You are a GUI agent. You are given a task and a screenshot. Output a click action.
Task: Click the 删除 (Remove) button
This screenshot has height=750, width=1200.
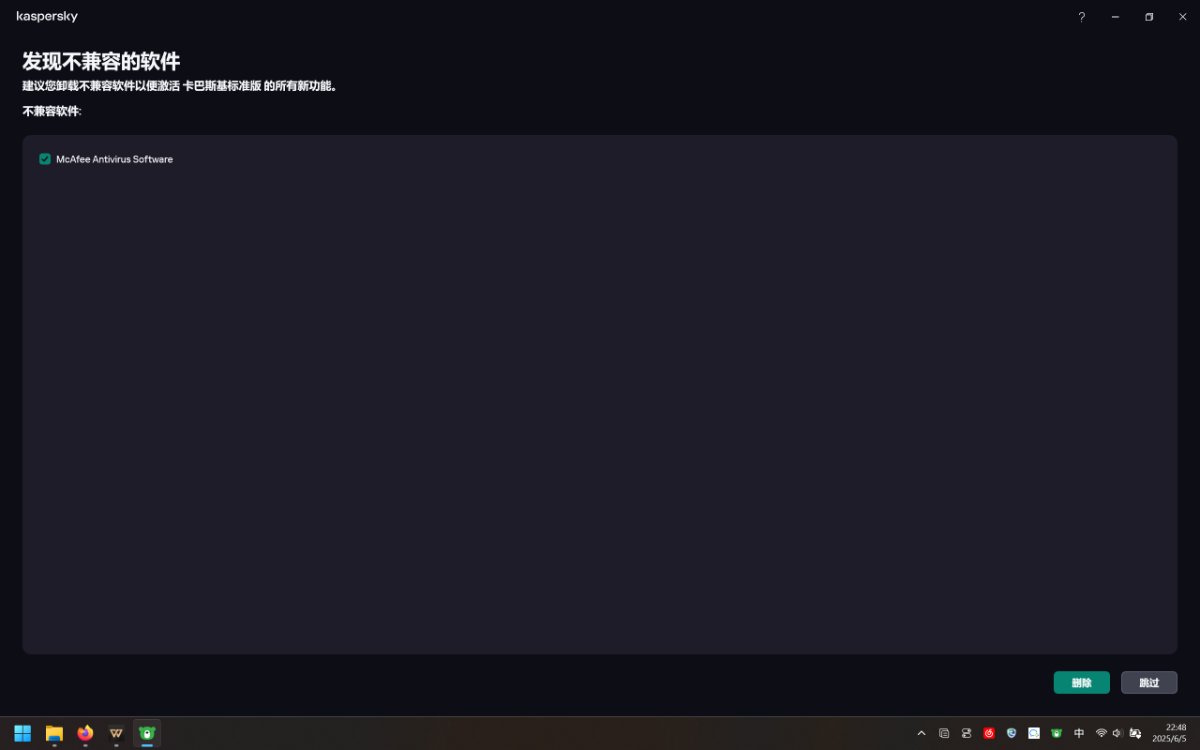click(1081, 683)
